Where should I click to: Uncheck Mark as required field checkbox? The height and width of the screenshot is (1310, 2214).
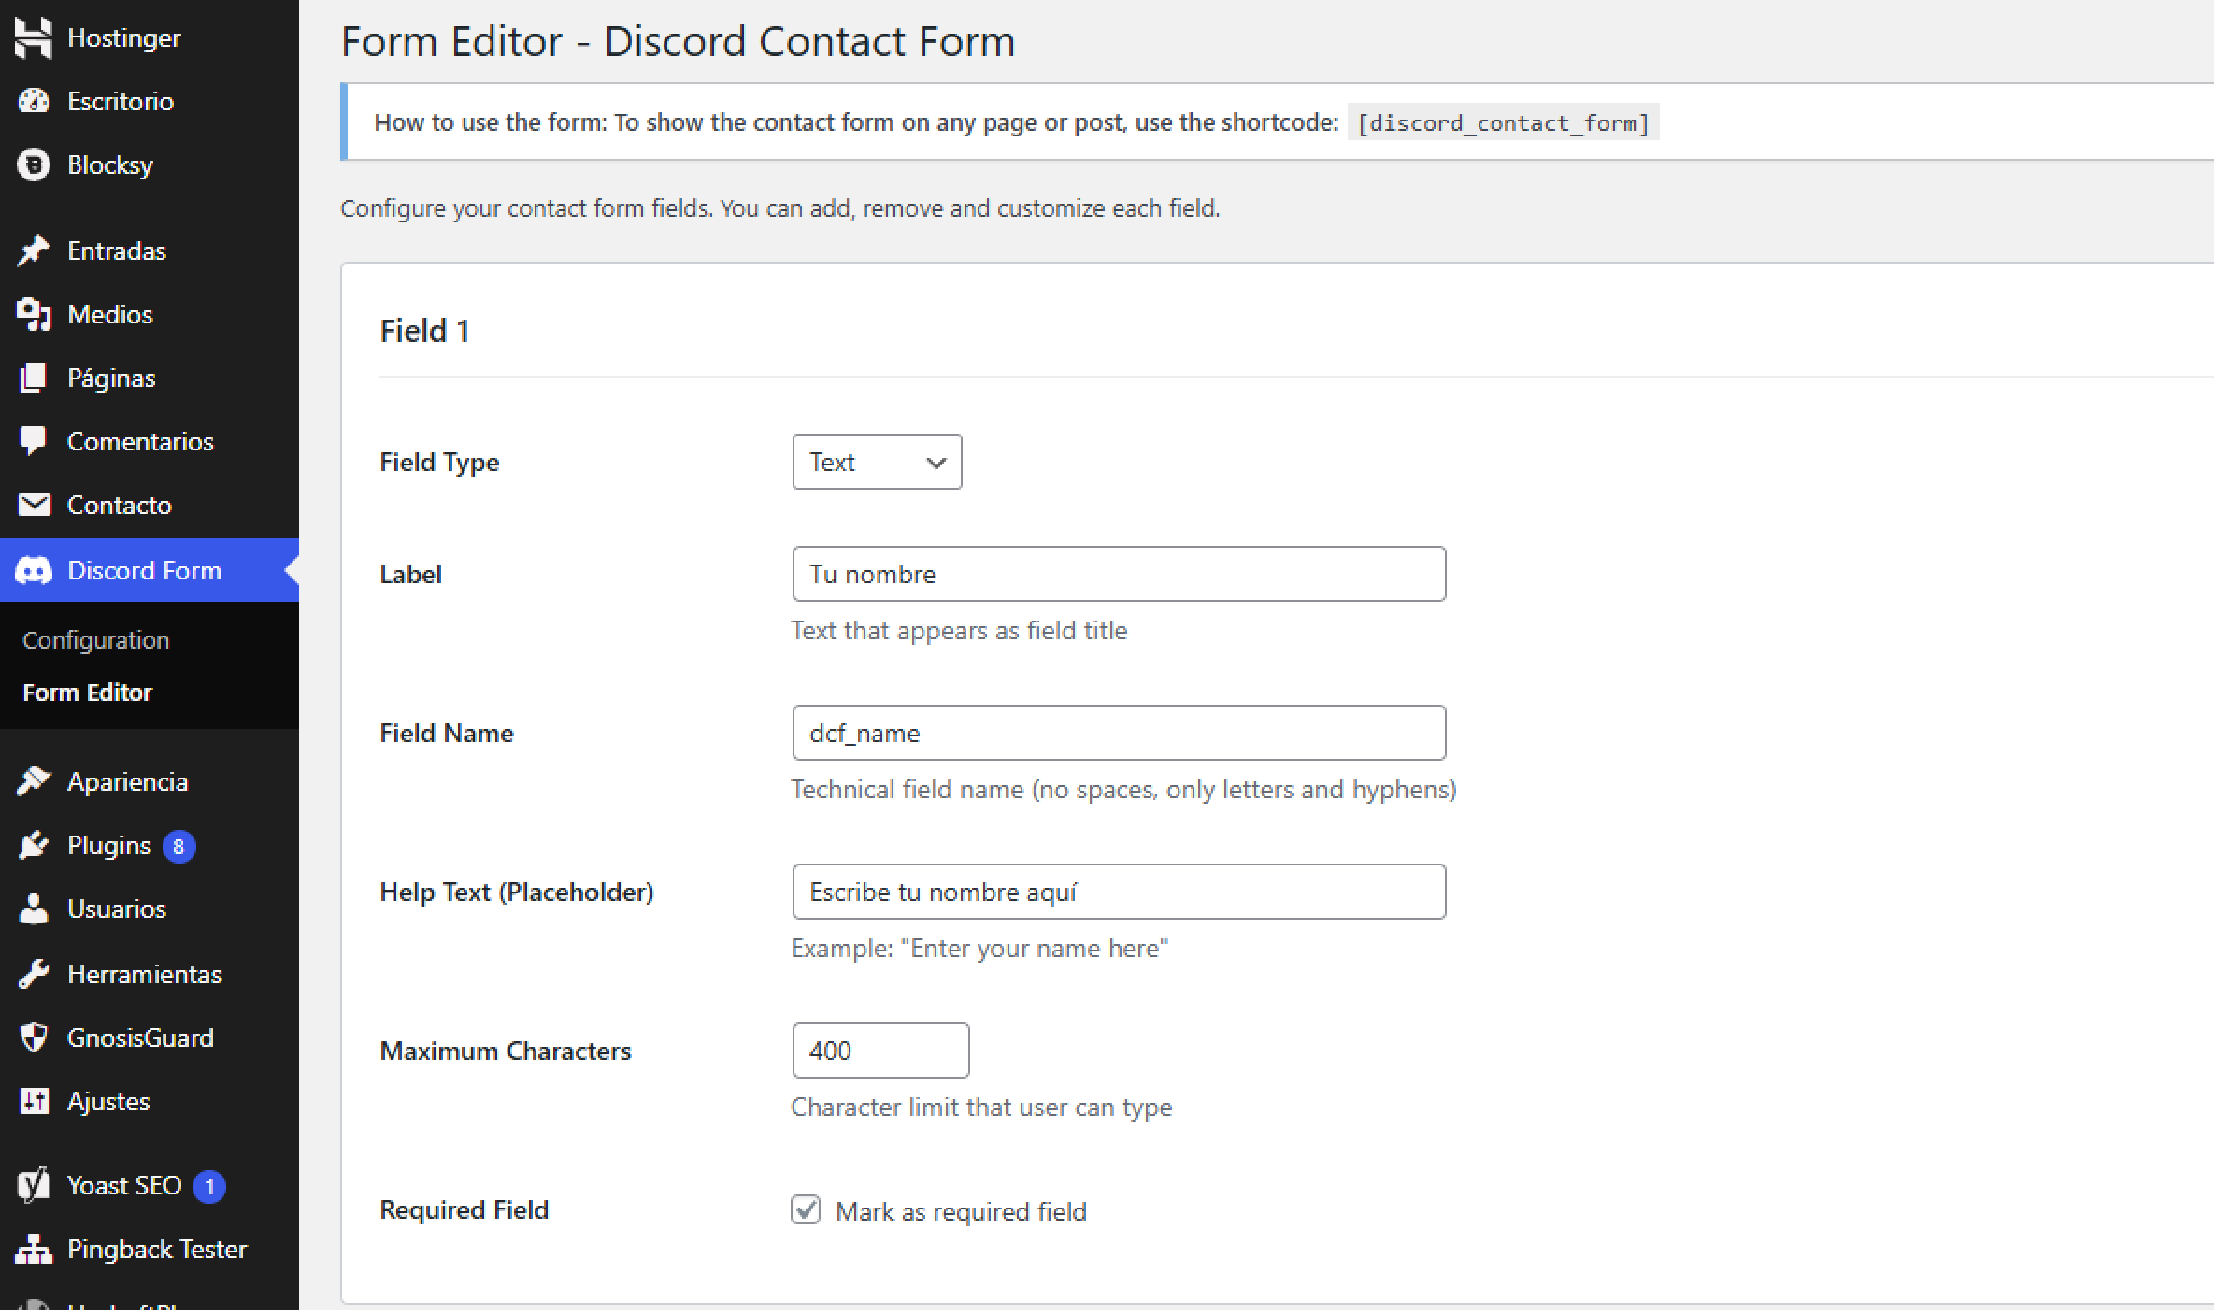[806, 1210]
